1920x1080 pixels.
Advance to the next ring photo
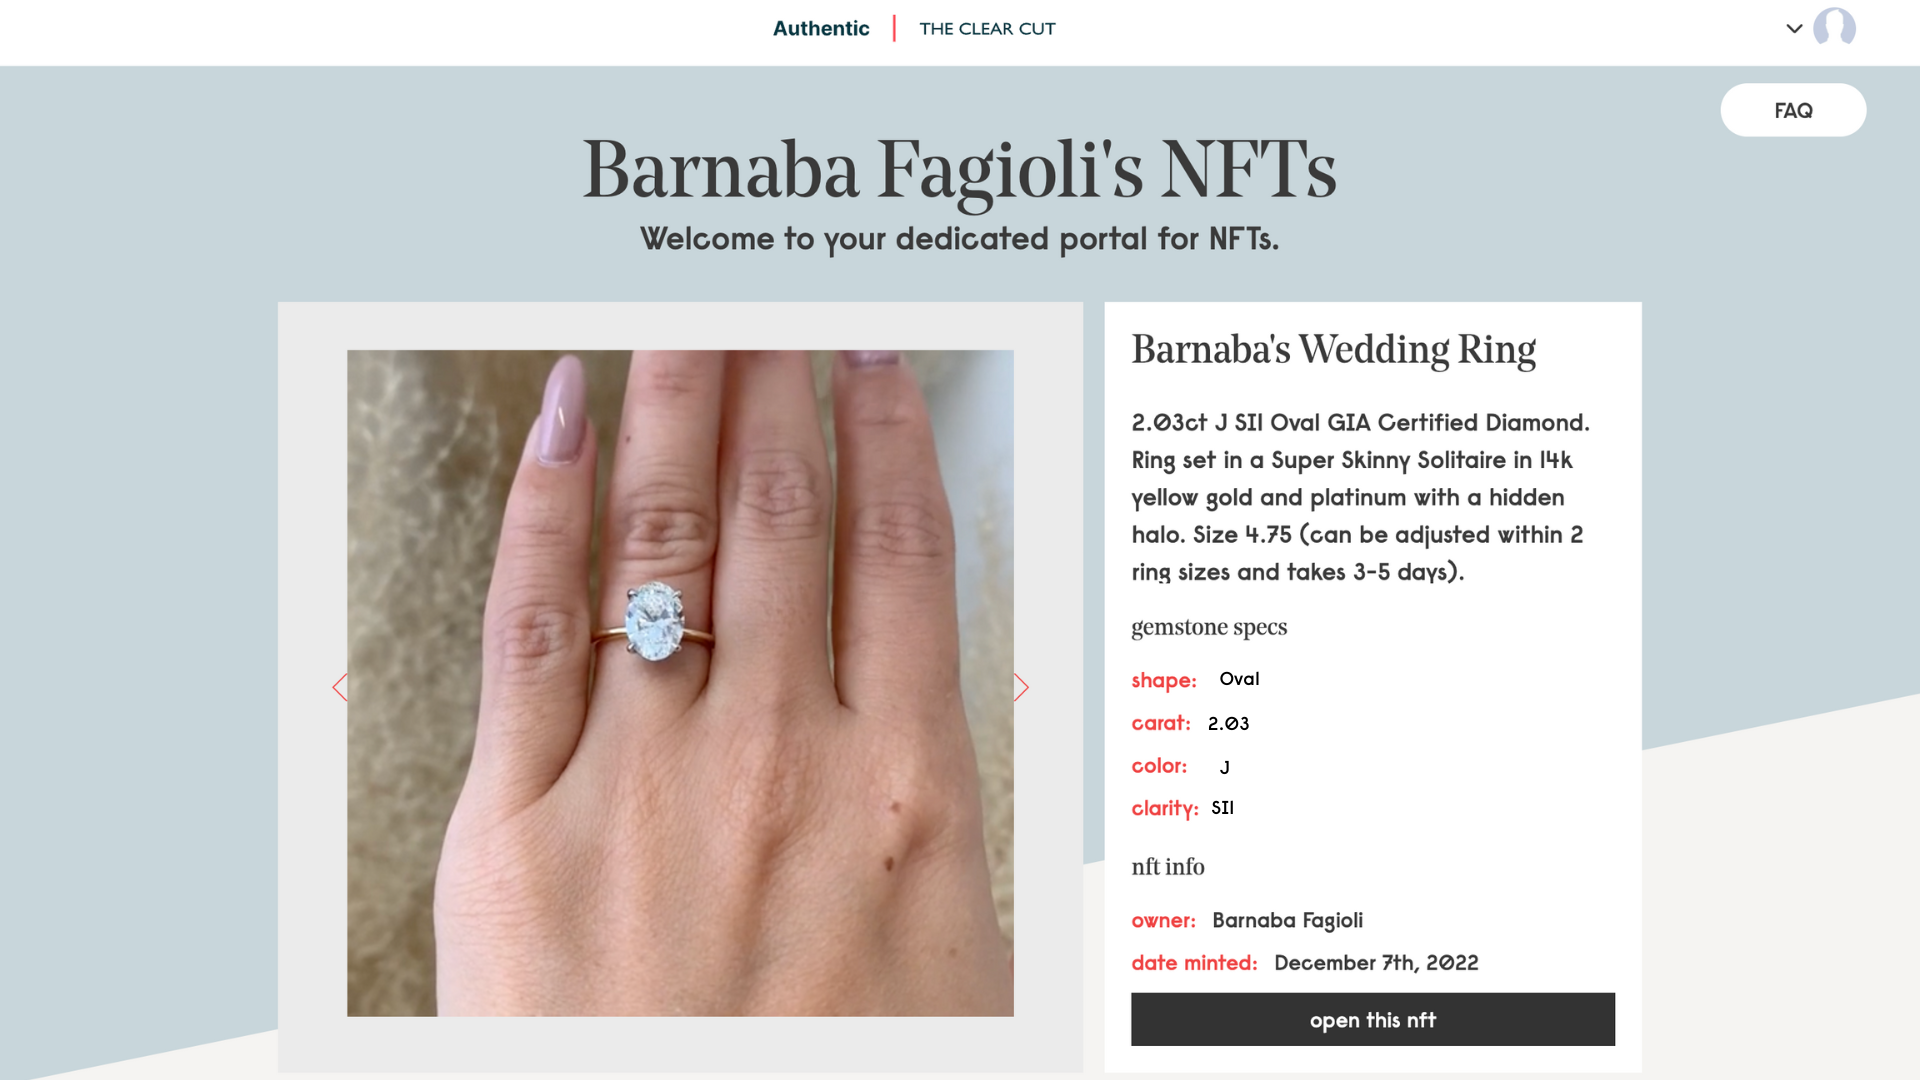coord(1021,687)
